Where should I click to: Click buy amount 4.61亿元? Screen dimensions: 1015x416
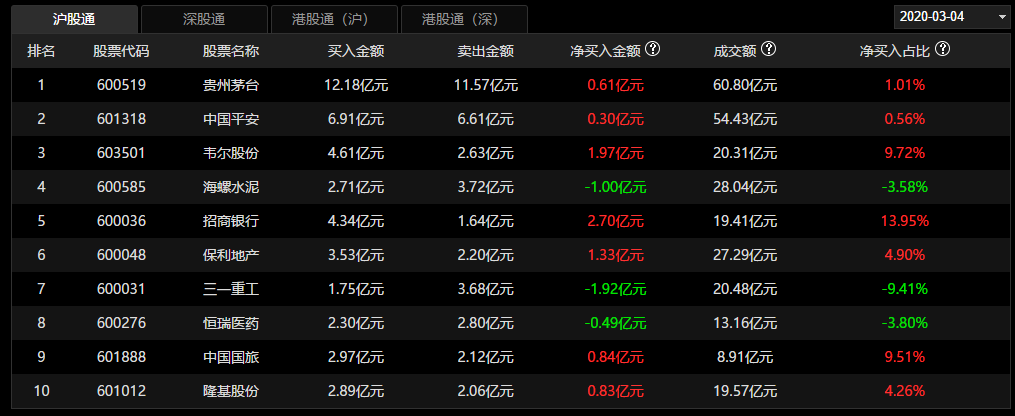pos(356,153)
